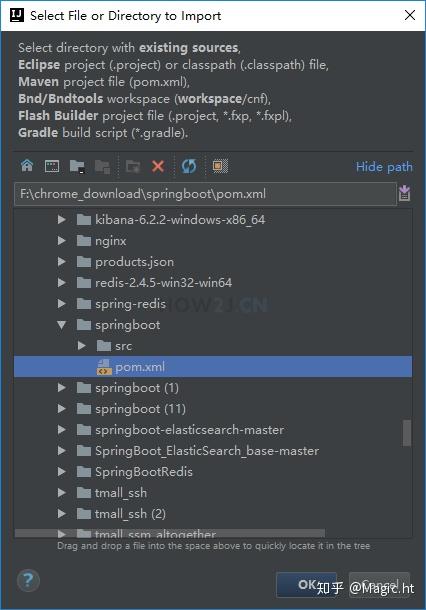Open the help question mark button

[28, 580]
